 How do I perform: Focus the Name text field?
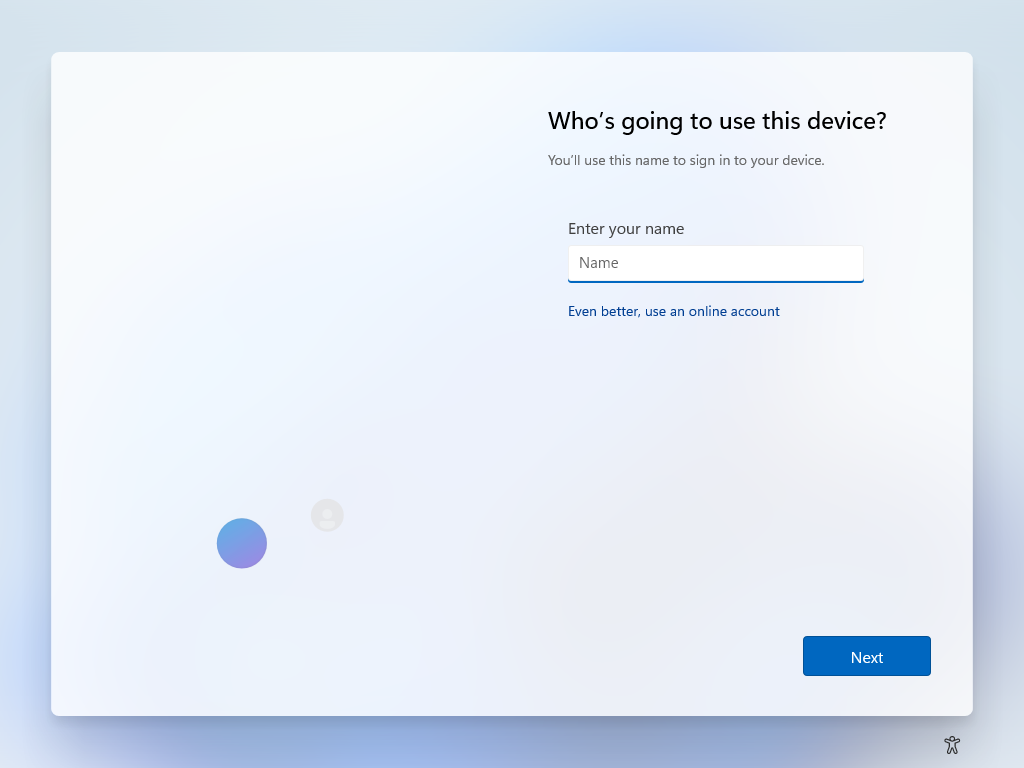(715, 263)
